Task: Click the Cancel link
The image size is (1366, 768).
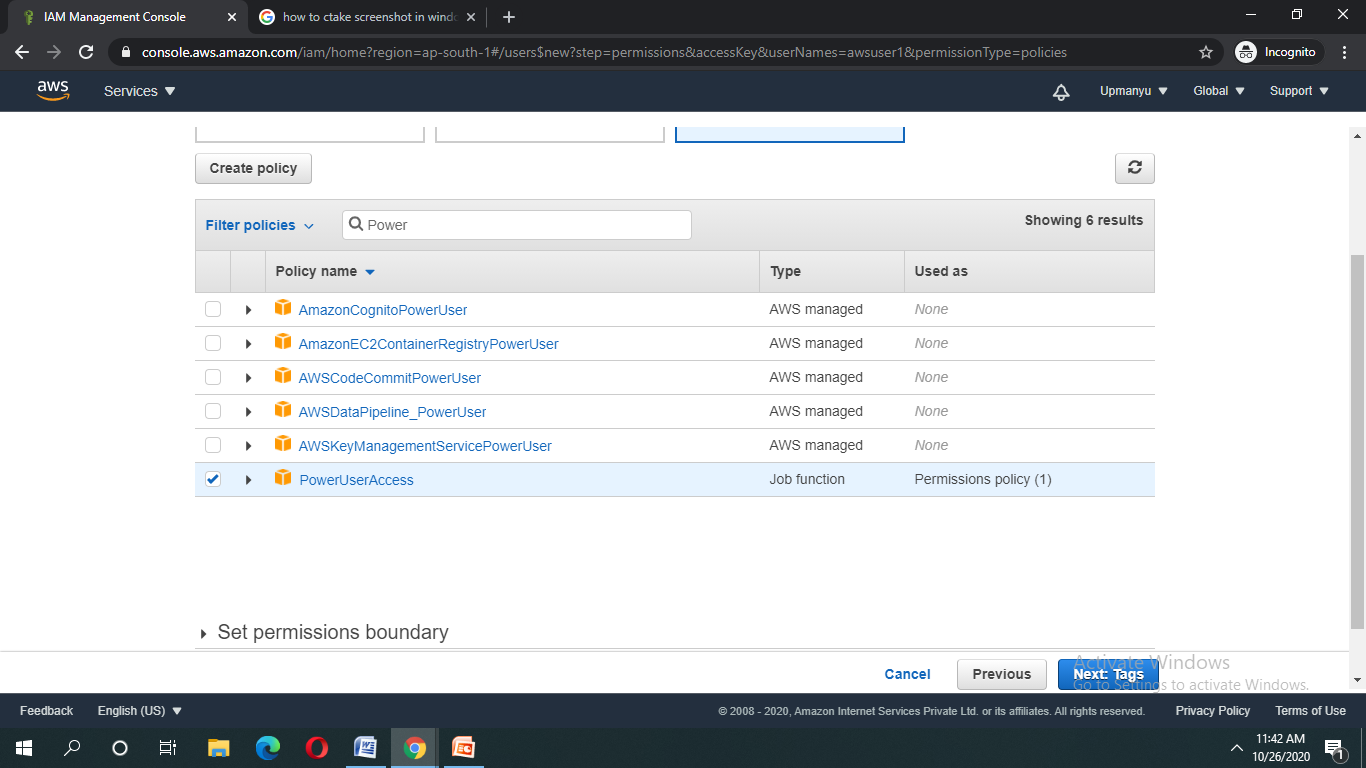Action: 907,674
